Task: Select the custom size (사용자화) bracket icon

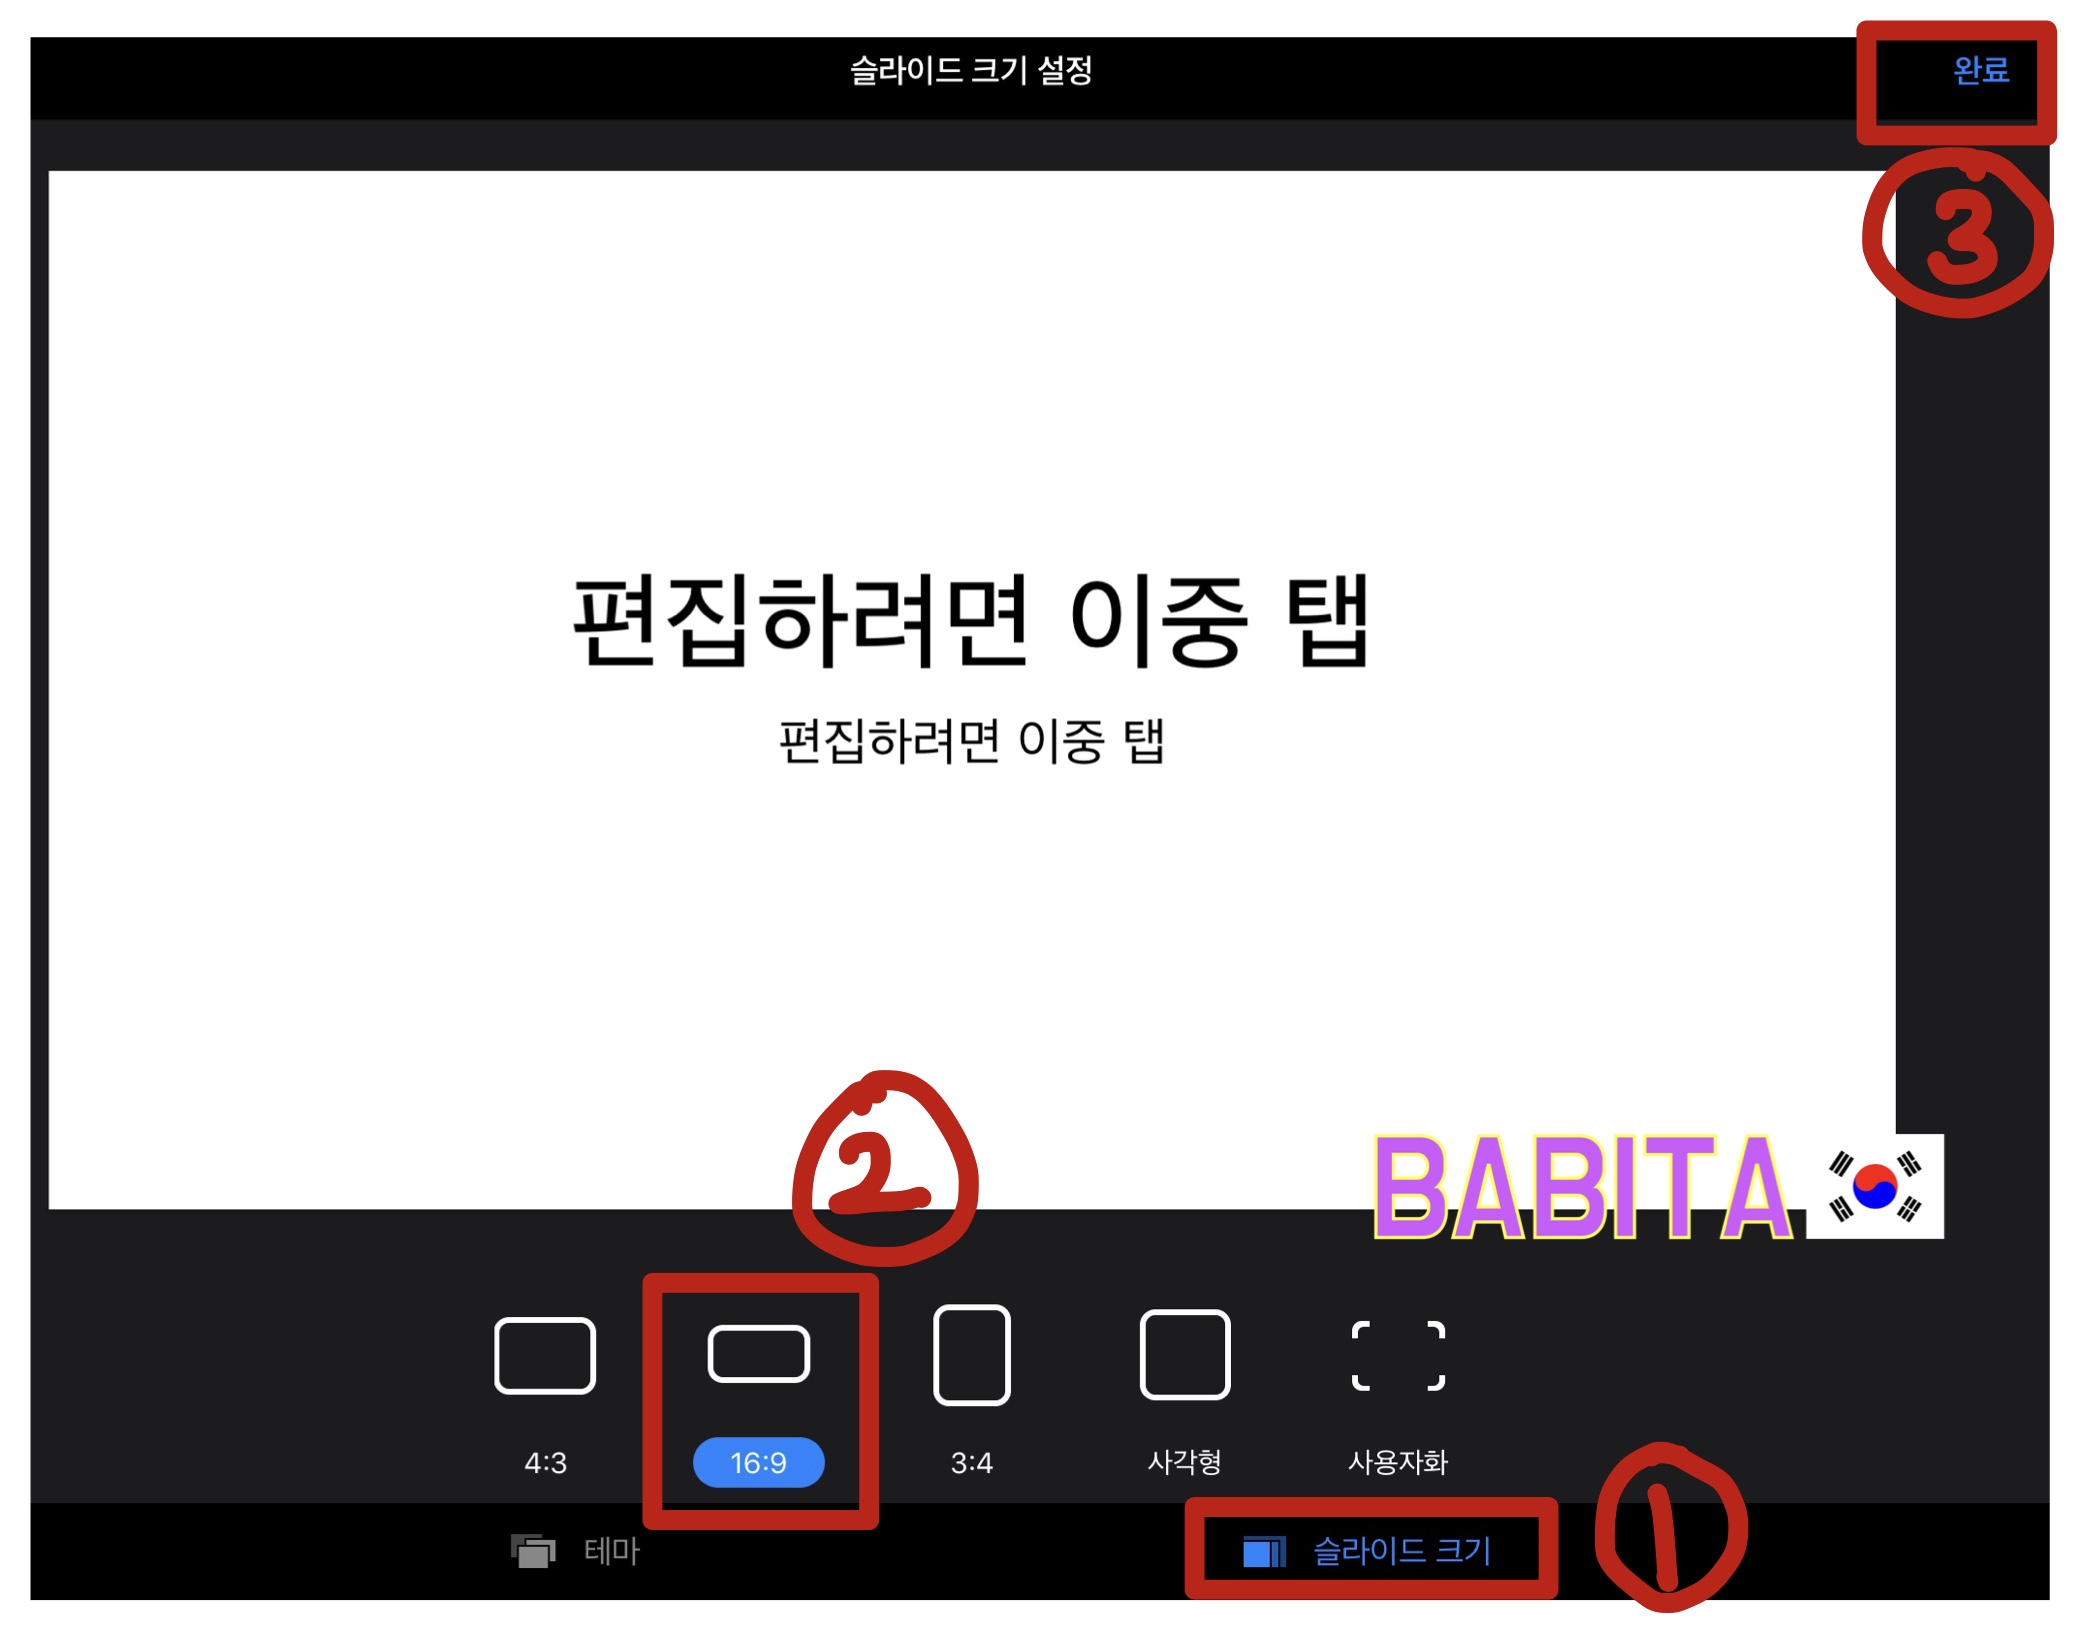Action: point(1398,1356)
